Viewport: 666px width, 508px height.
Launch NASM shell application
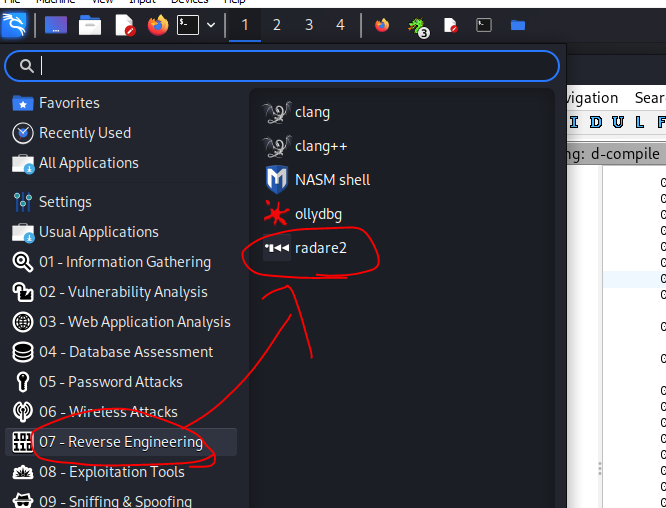(x=316, y=180)
